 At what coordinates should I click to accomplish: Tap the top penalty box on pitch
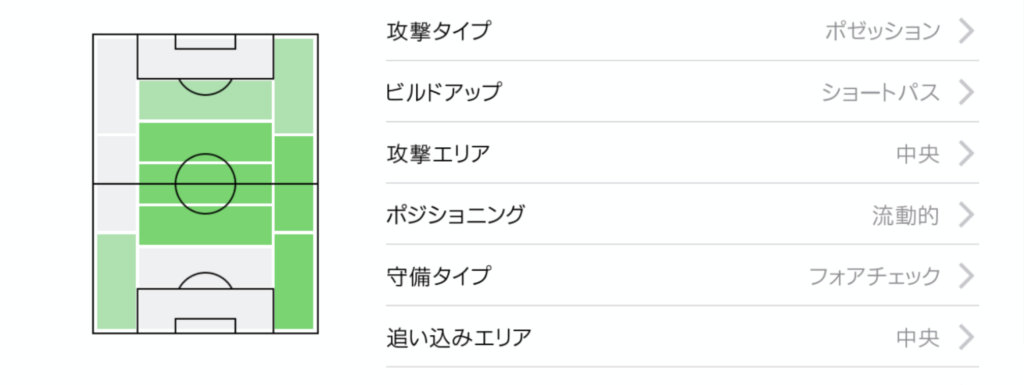tap(205, 56)
